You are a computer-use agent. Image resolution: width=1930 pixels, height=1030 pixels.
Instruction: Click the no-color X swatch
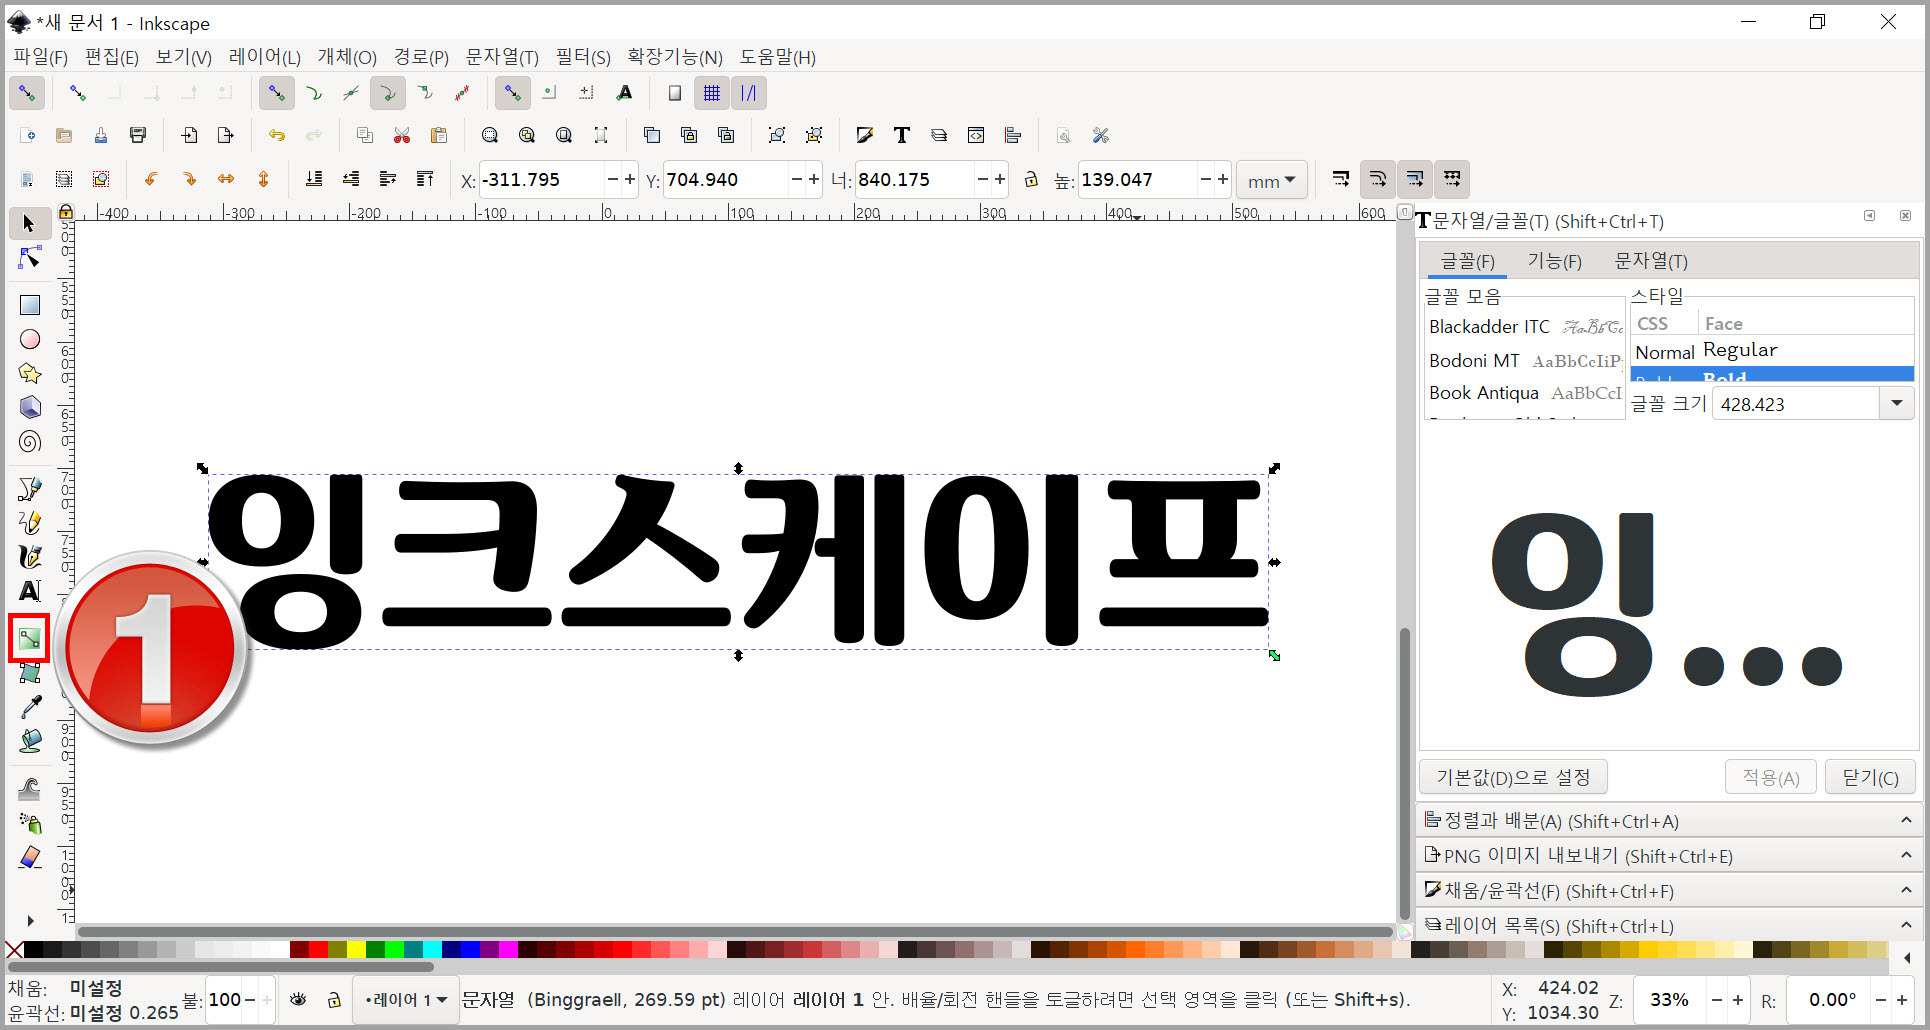point(14,949)
